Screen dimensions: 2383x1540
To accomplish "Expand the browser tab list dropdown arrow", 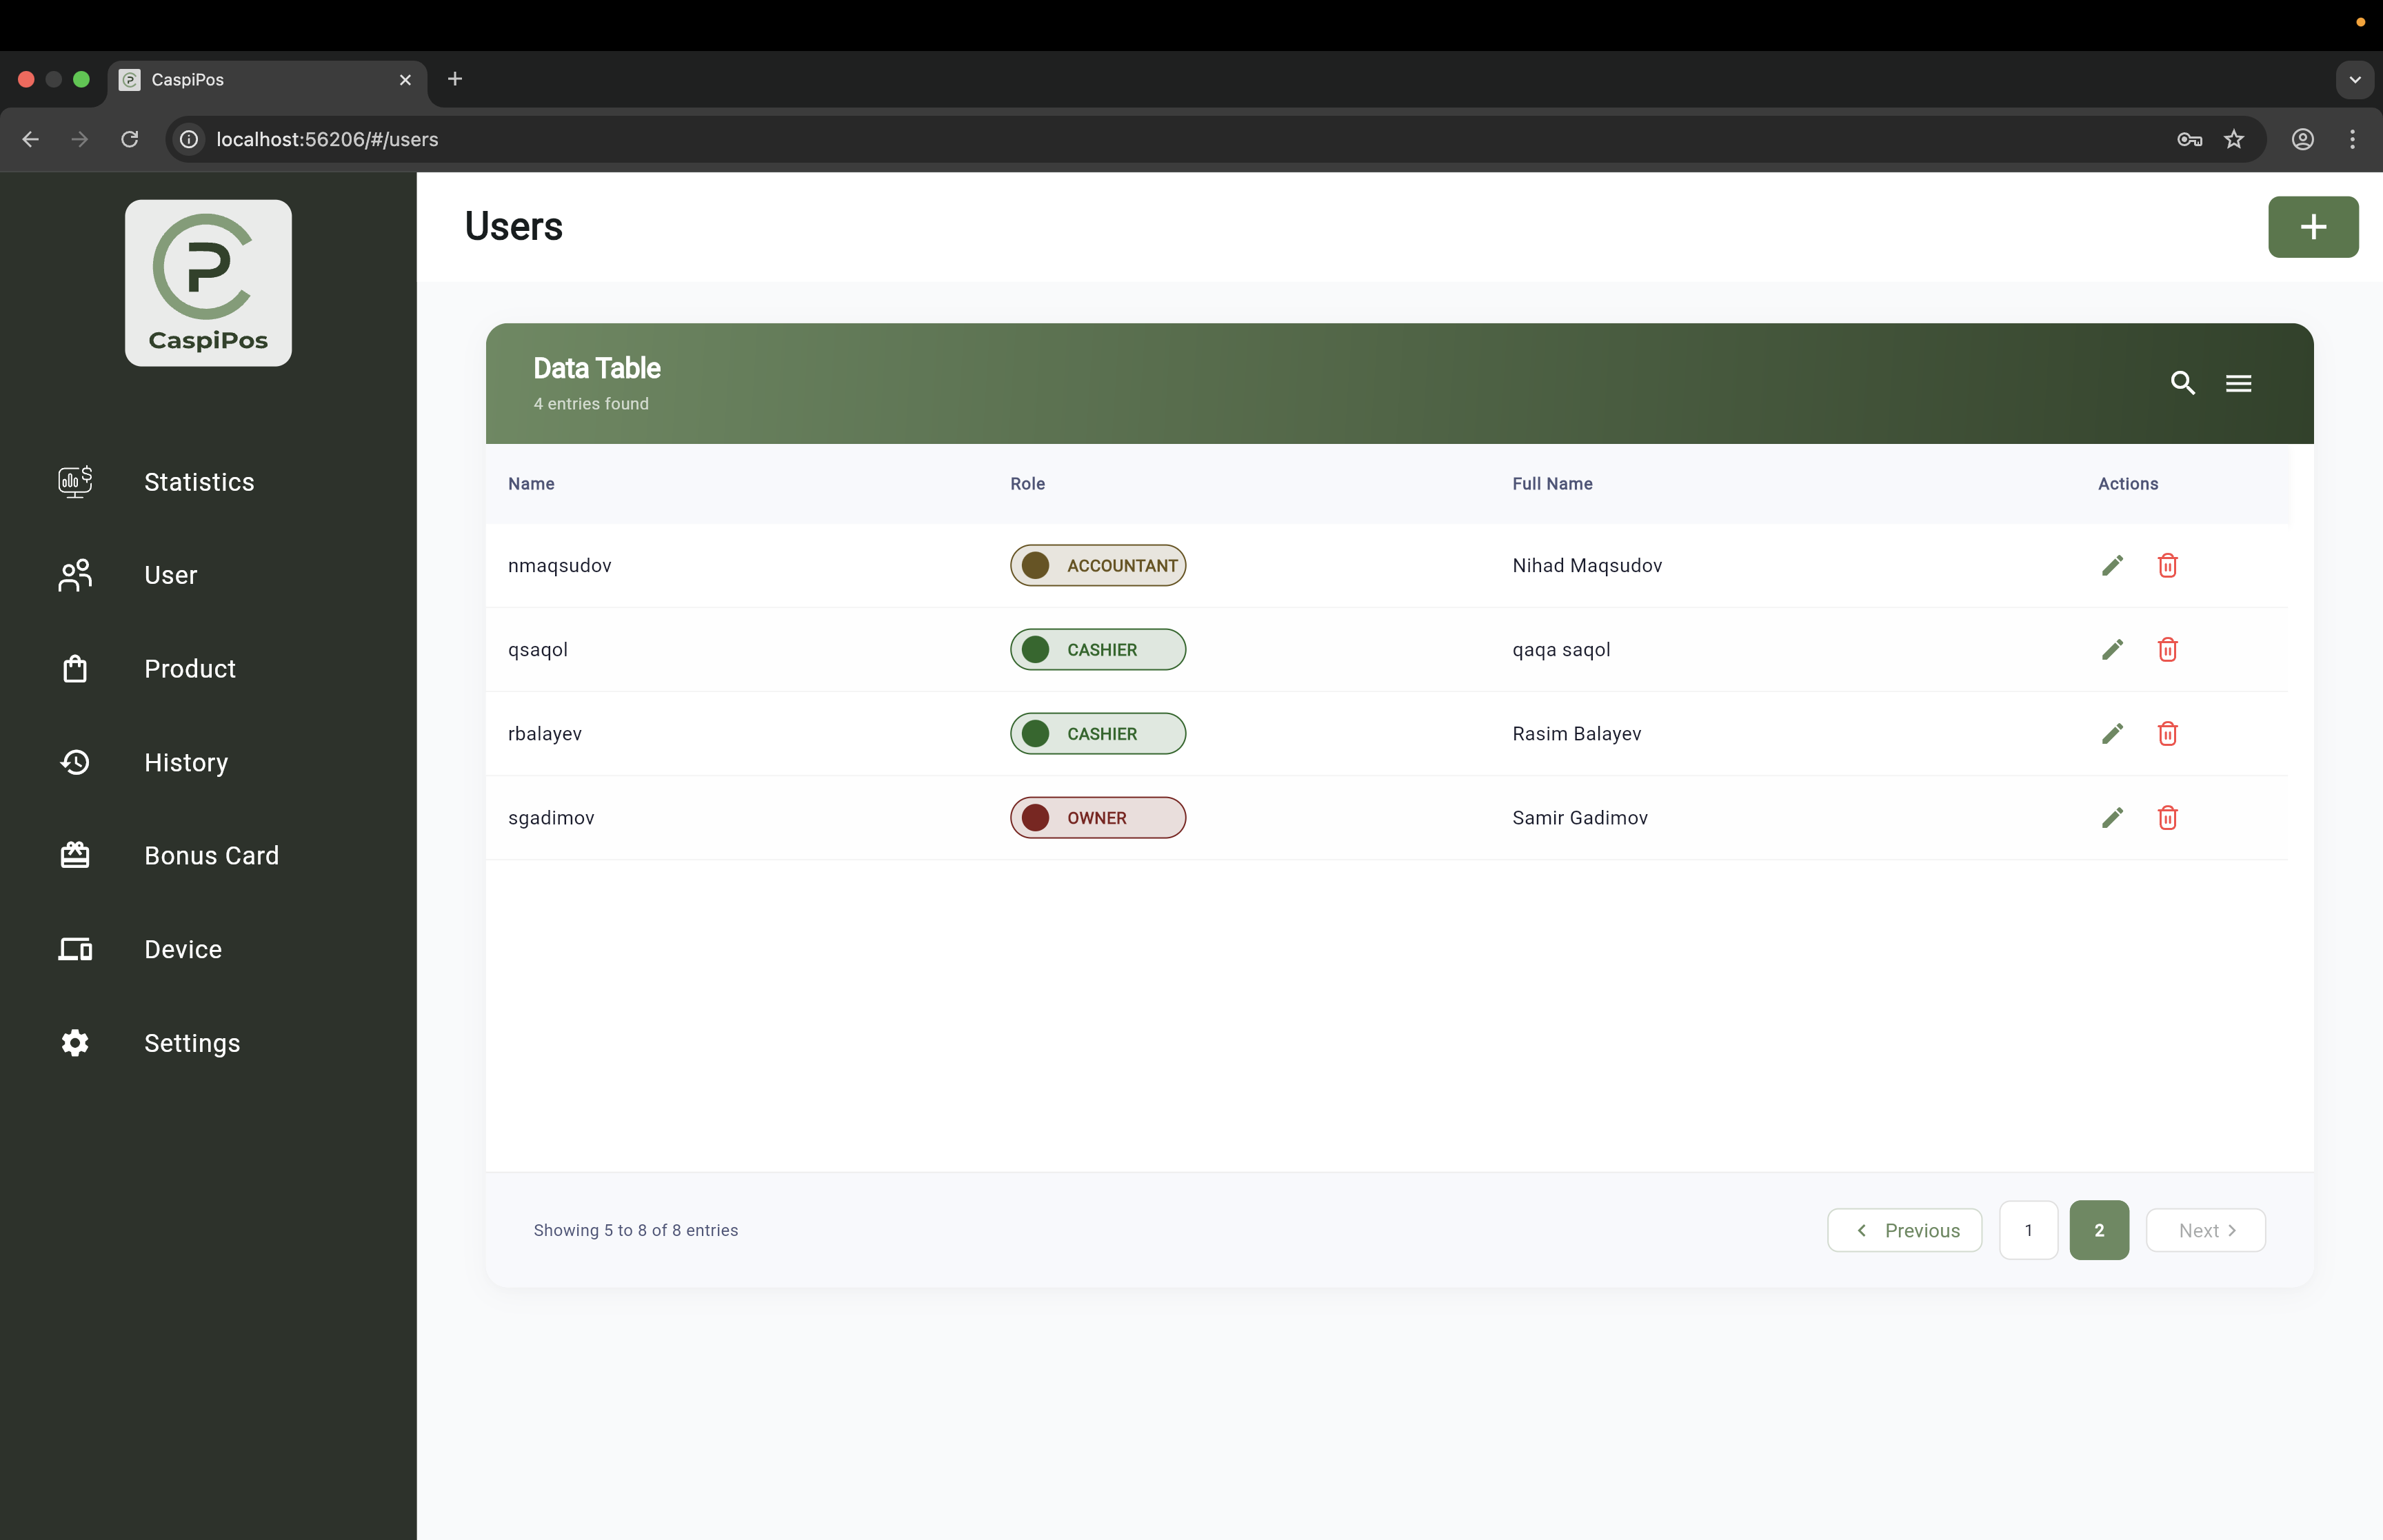I will [2354, 80].
